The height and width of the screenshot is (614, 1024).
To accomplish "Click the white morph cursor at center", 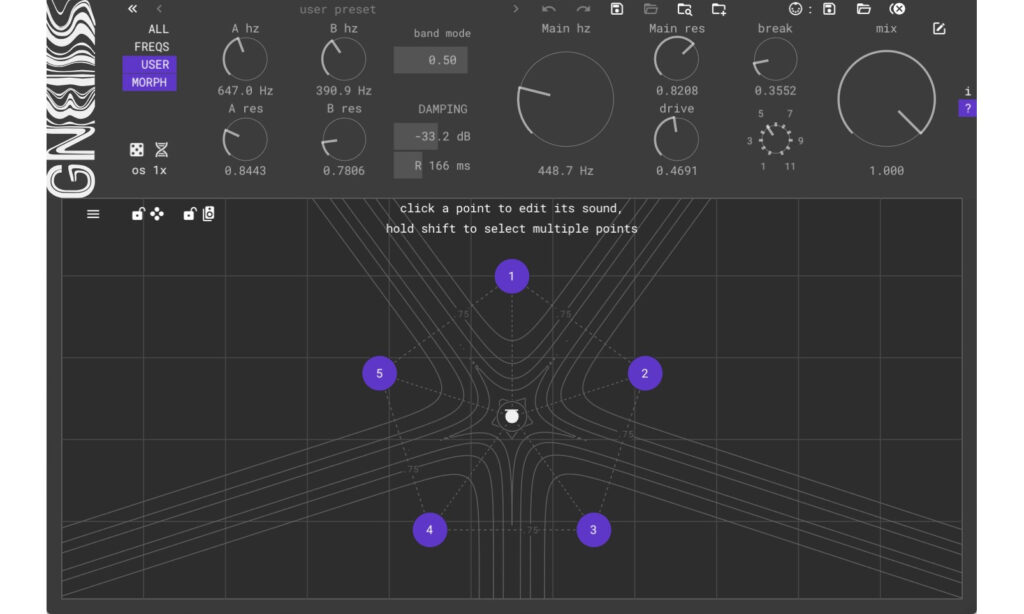I will pos(512,416).
